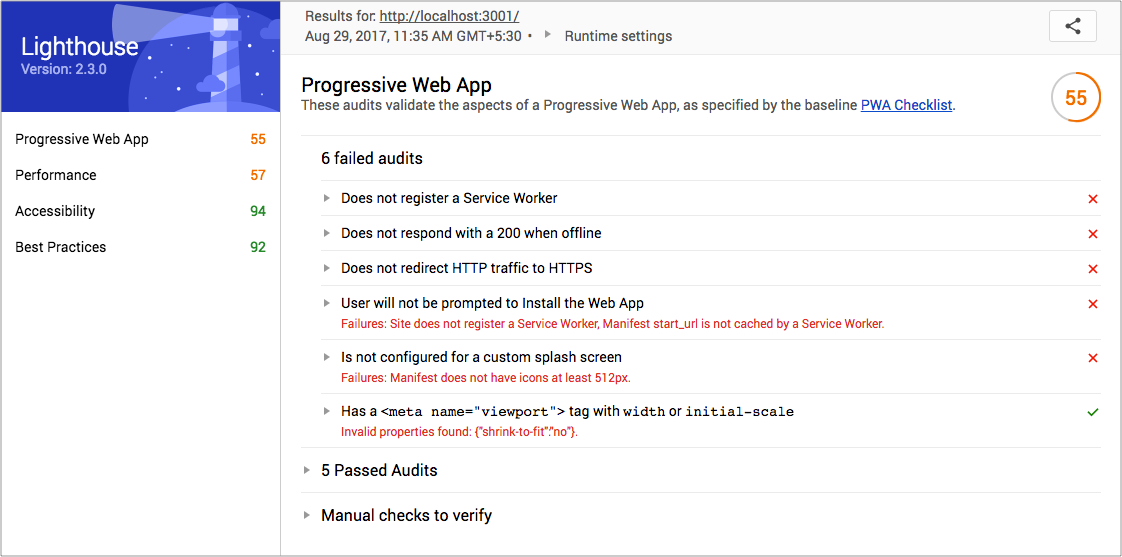Image resolution: width=1122 pixels, height=557 pixels.
Task: Click green checkmark on viewport meta audit
Action: pos(1093,412)
